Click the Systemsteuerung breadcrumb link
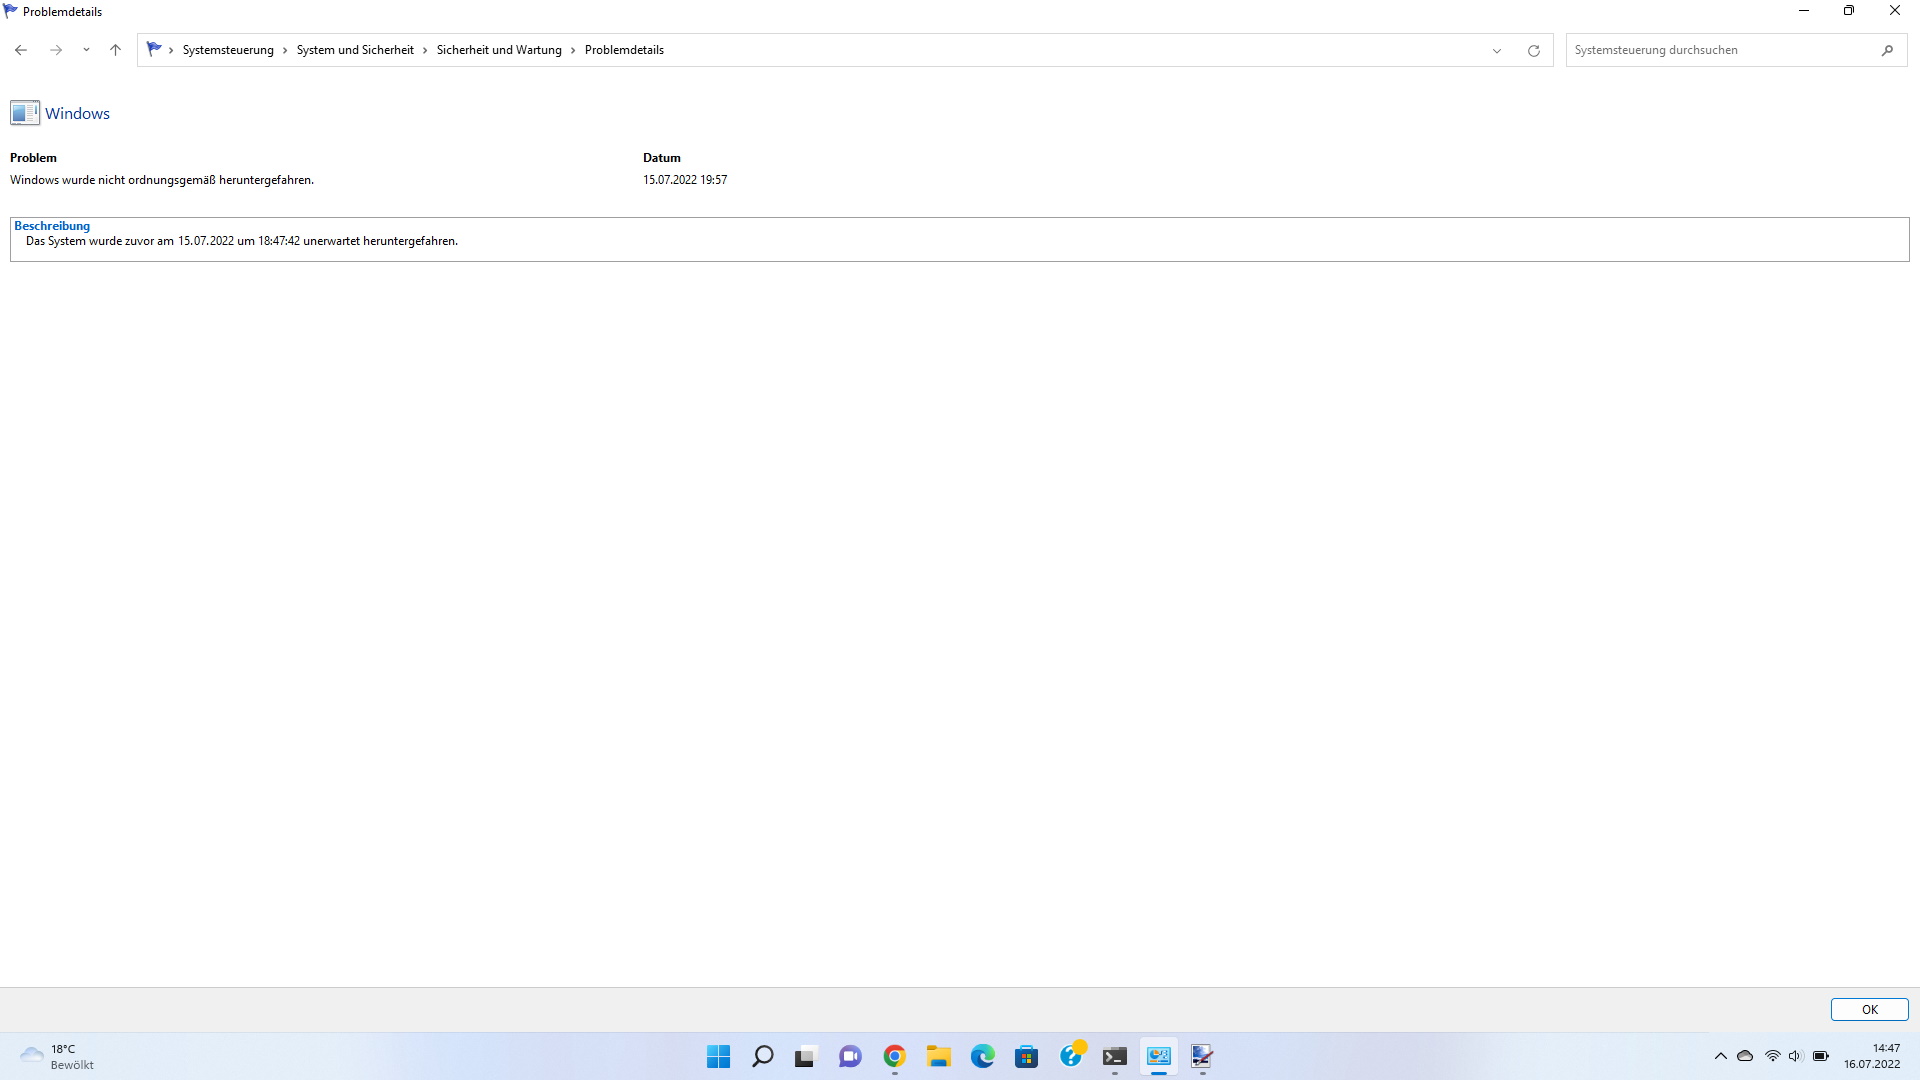 coord(227,50)
